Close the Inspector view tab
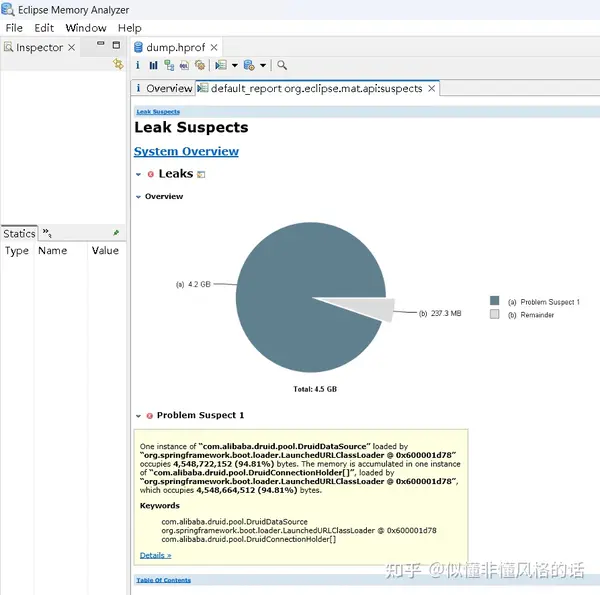 72,47
